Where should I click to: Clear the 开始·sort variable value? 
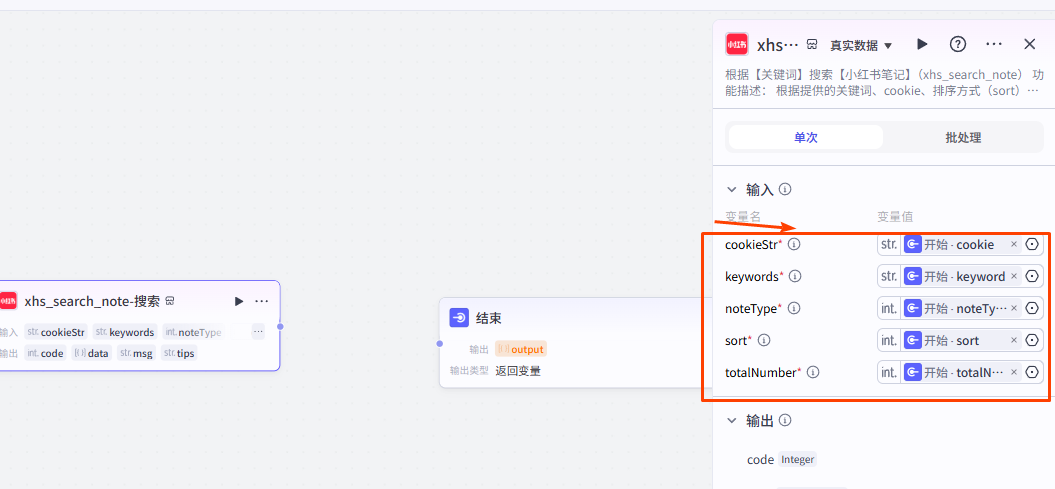coord(1013,340)
